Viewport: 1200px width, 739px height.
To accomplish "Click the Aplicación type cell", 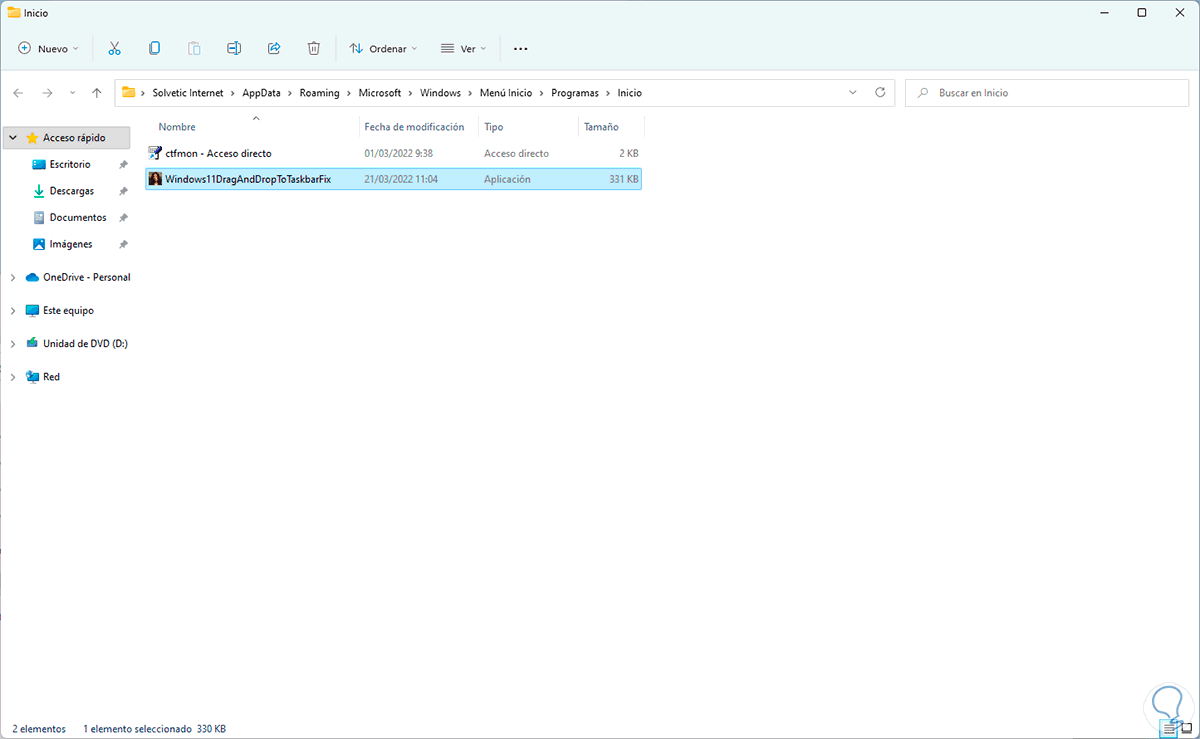I will tap(507, 179).
